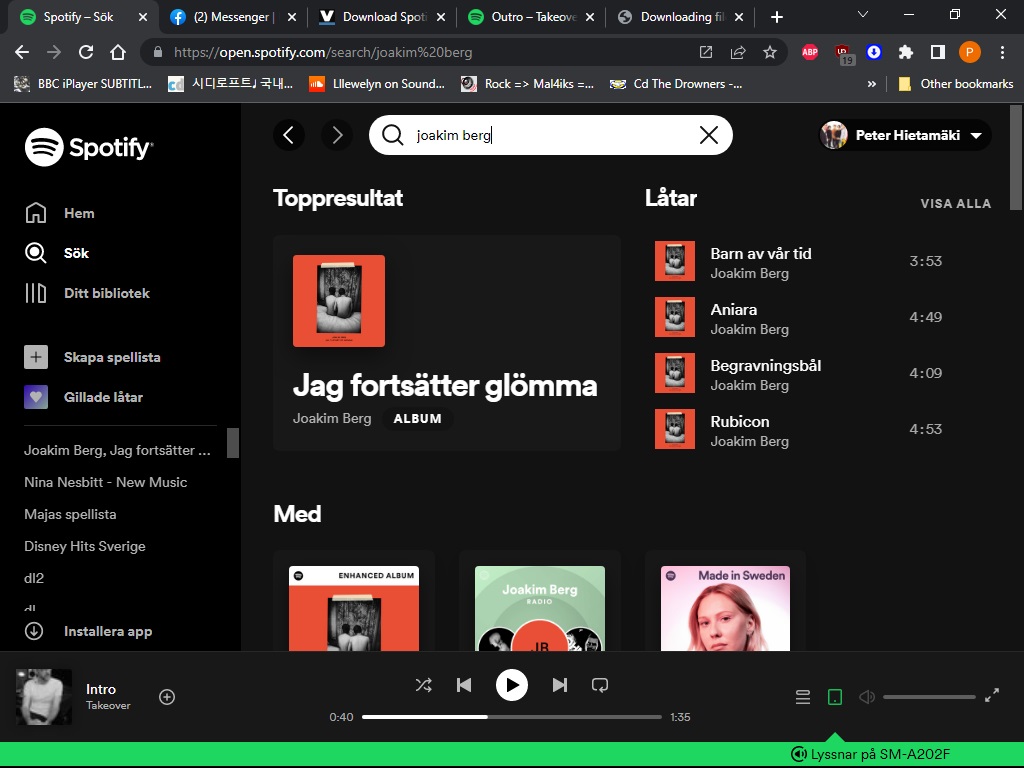
Task: Open Chrome three-dot menu
Action: point(1002,52)
